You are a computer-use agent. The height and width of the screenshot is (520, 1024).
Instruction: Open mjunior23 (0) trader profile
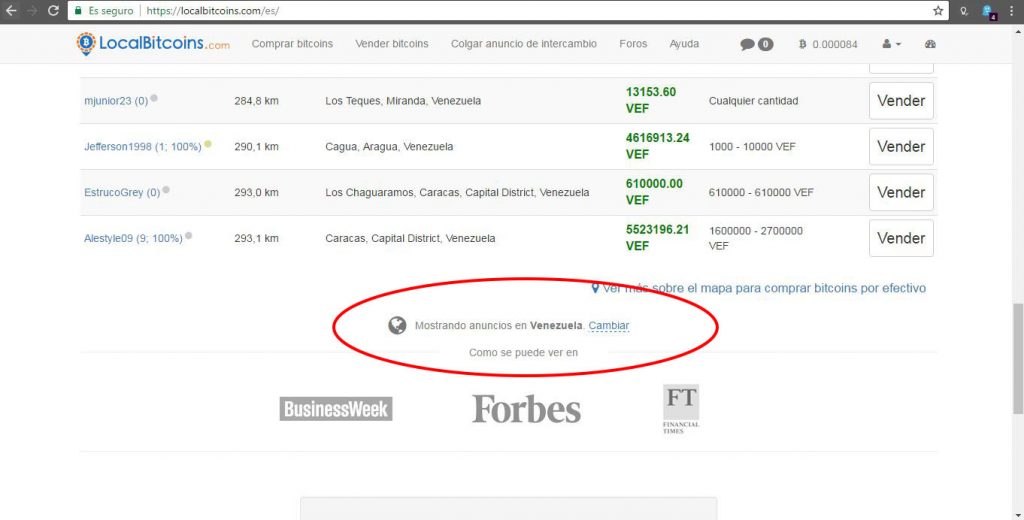(116, 101)
